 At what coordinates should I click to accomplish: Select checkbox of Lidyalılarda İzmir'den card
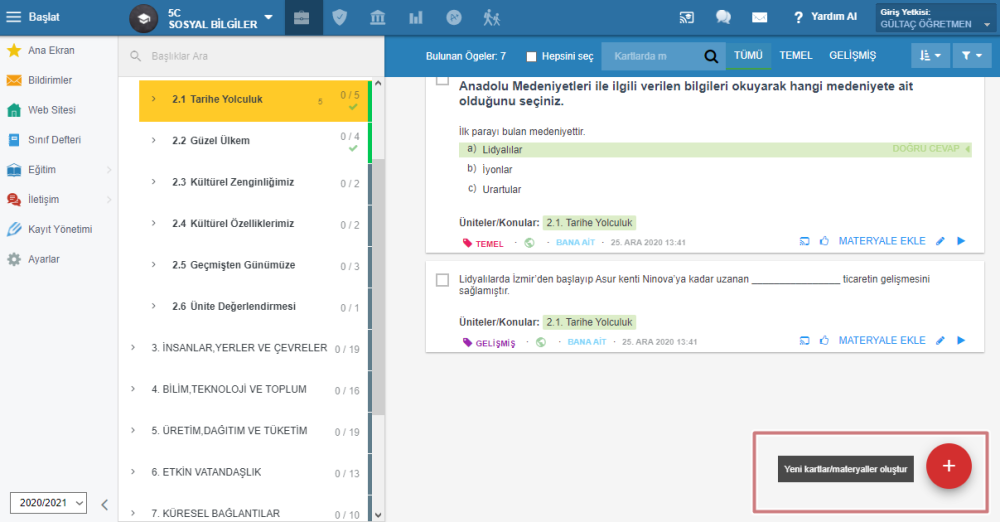click(442, 280)
